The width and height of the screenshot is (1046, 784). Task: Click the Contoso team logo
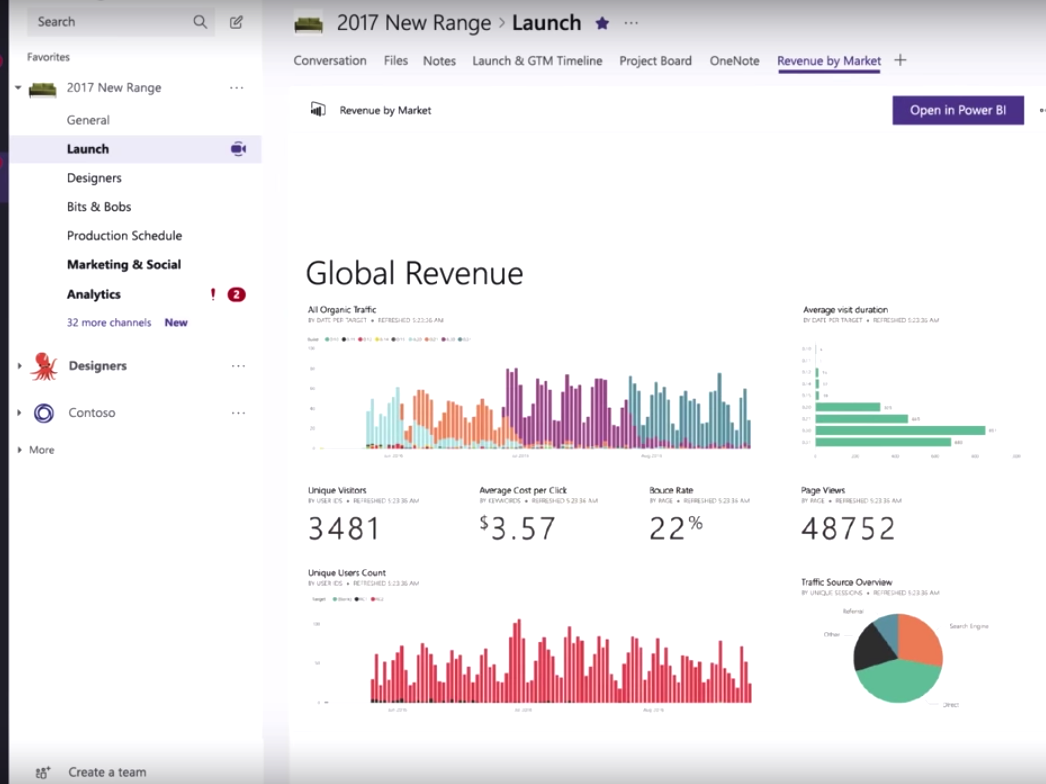tap(44, 413)
